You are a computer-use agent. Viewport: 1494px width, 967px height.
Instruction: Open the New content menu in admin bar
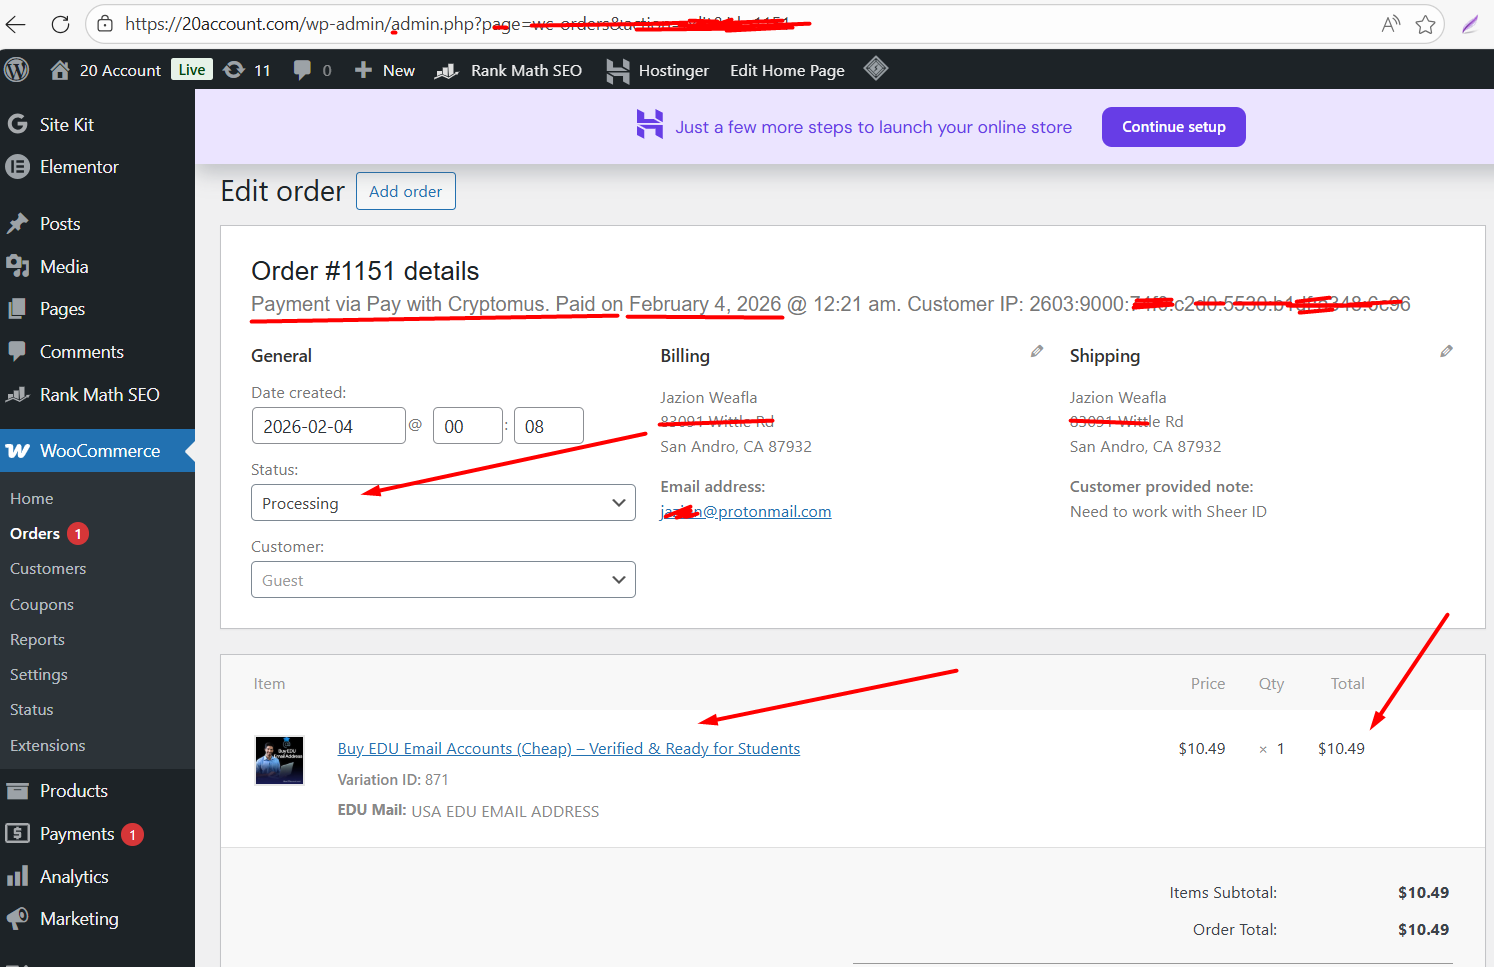click(385, 70)
